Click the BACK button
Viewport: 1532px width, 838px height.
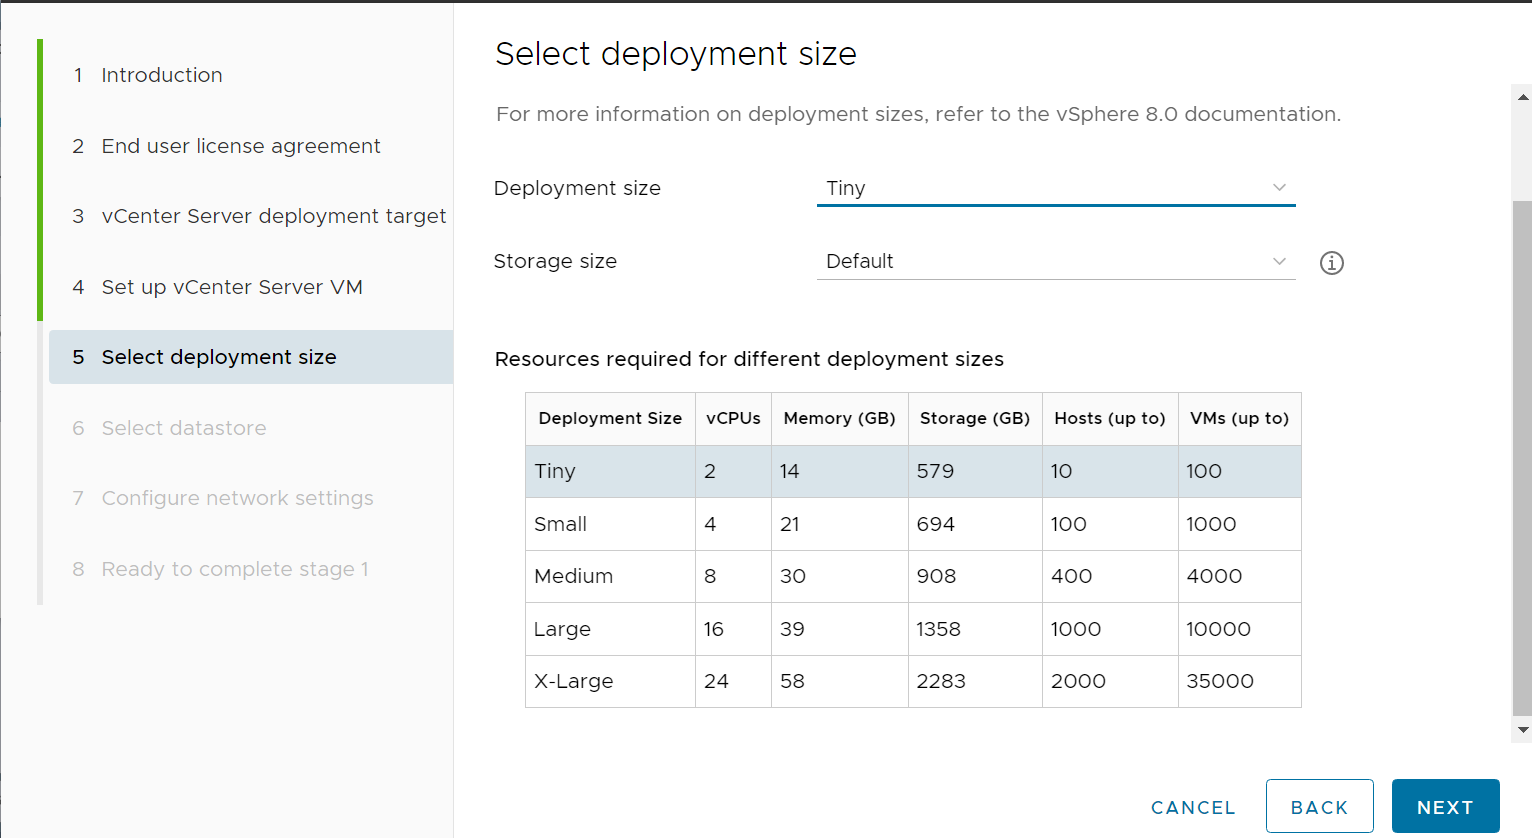[1319, 806]
